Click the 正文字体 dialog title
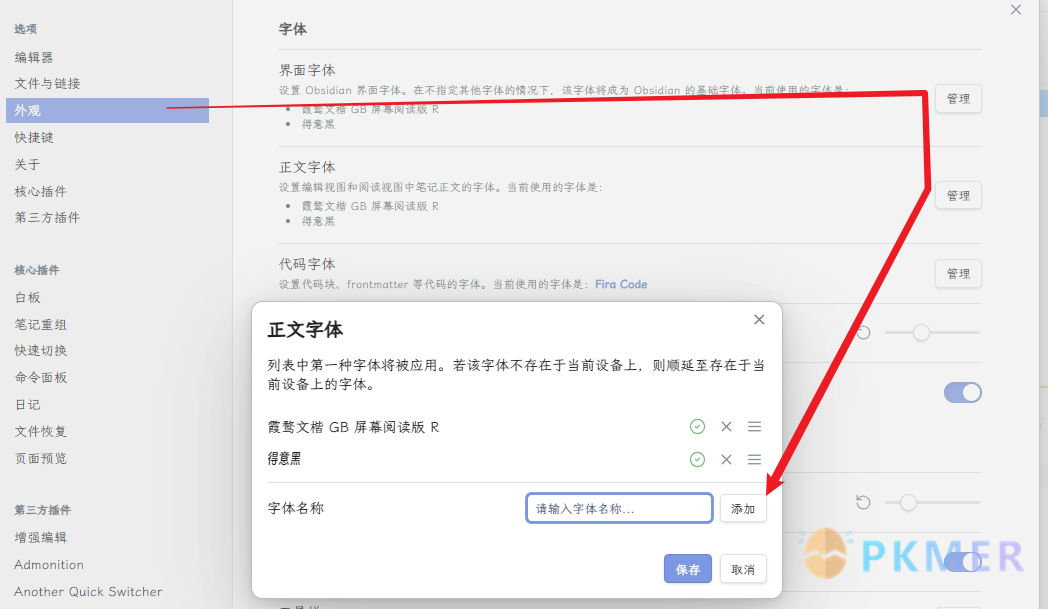 305,330
